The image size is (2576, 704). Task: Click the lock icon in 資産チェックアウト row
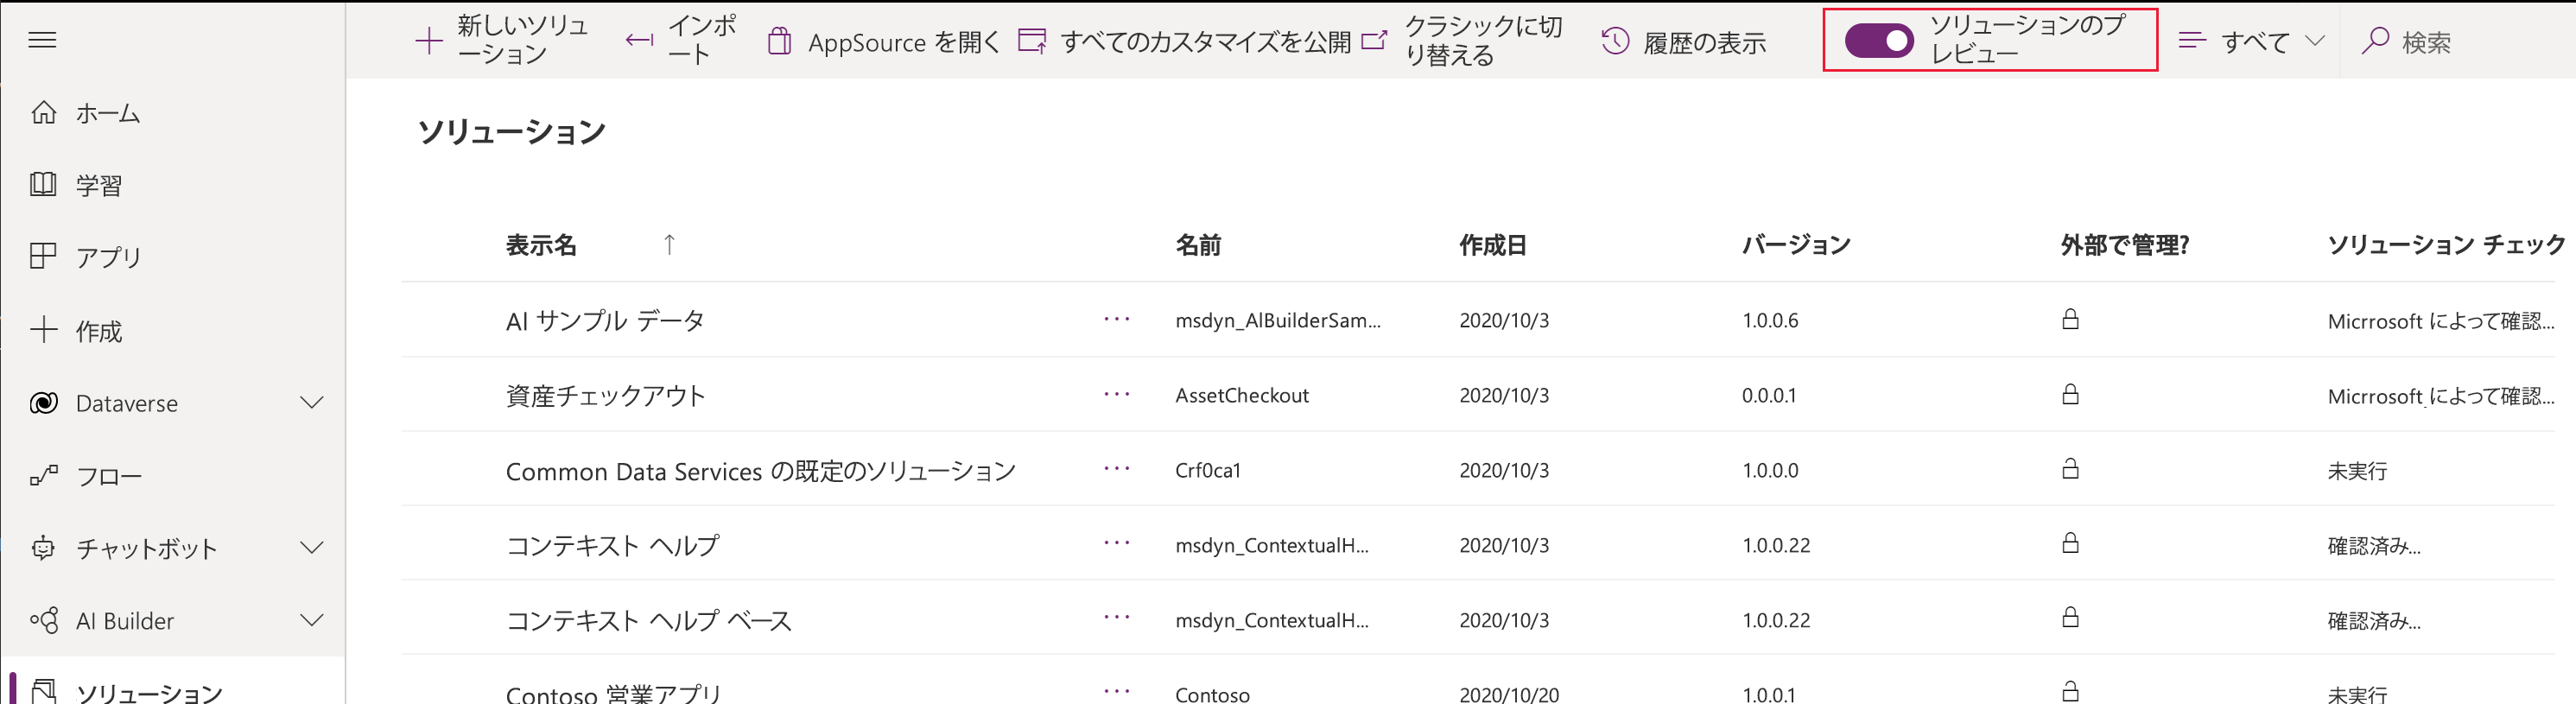tap(2070, 394)
